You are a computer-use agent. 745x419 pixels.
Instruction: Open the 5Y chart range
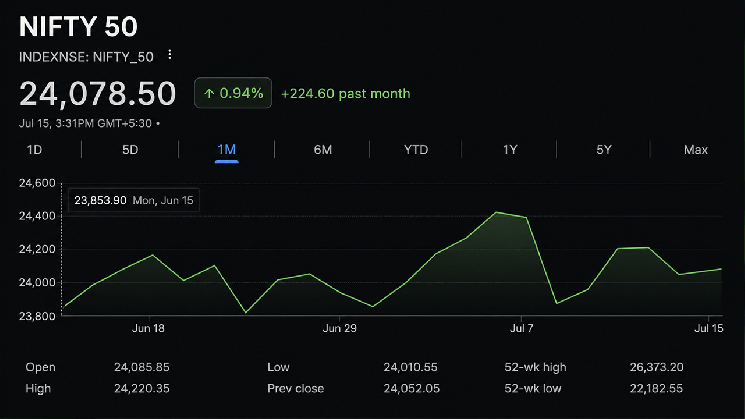(x=603, y=150)
